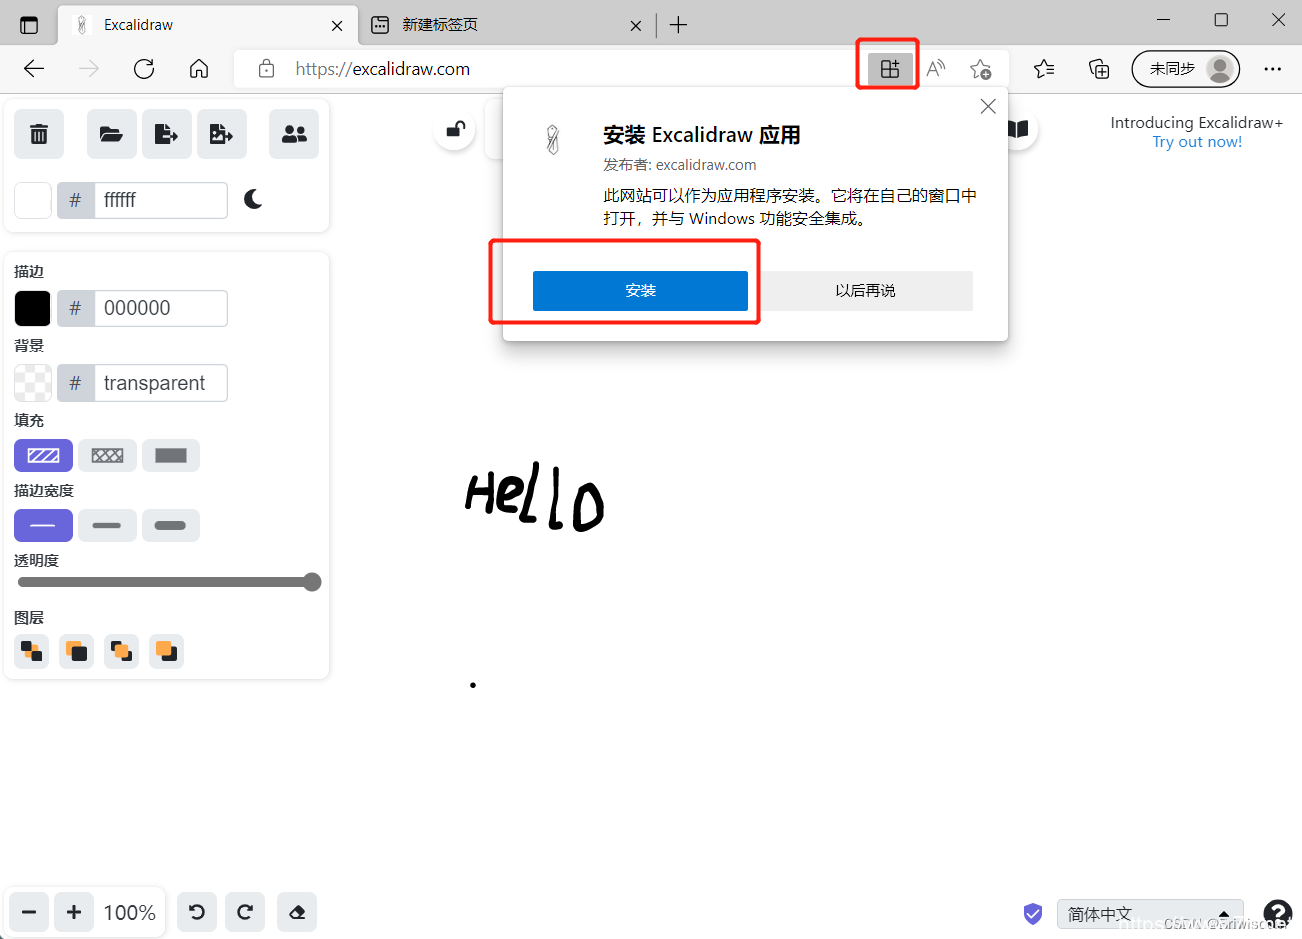Click the browser refresh icon
Screen dimensions: 1302x939
click(144, 68)
